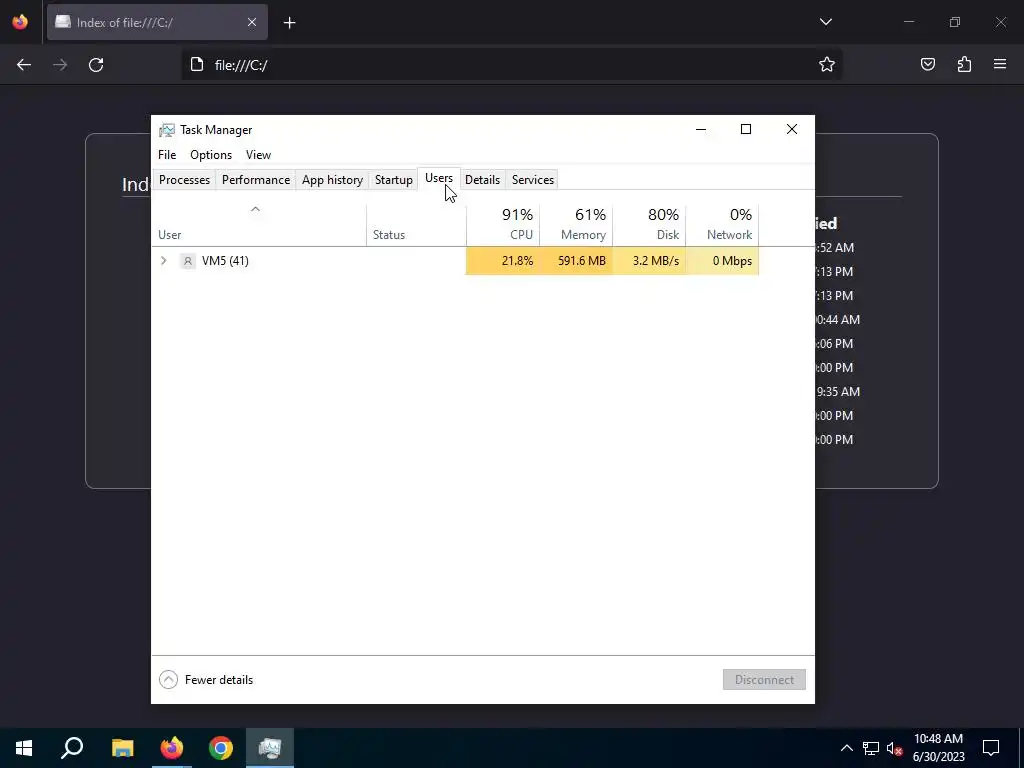Select the Users tab

[x=438, y=178]
